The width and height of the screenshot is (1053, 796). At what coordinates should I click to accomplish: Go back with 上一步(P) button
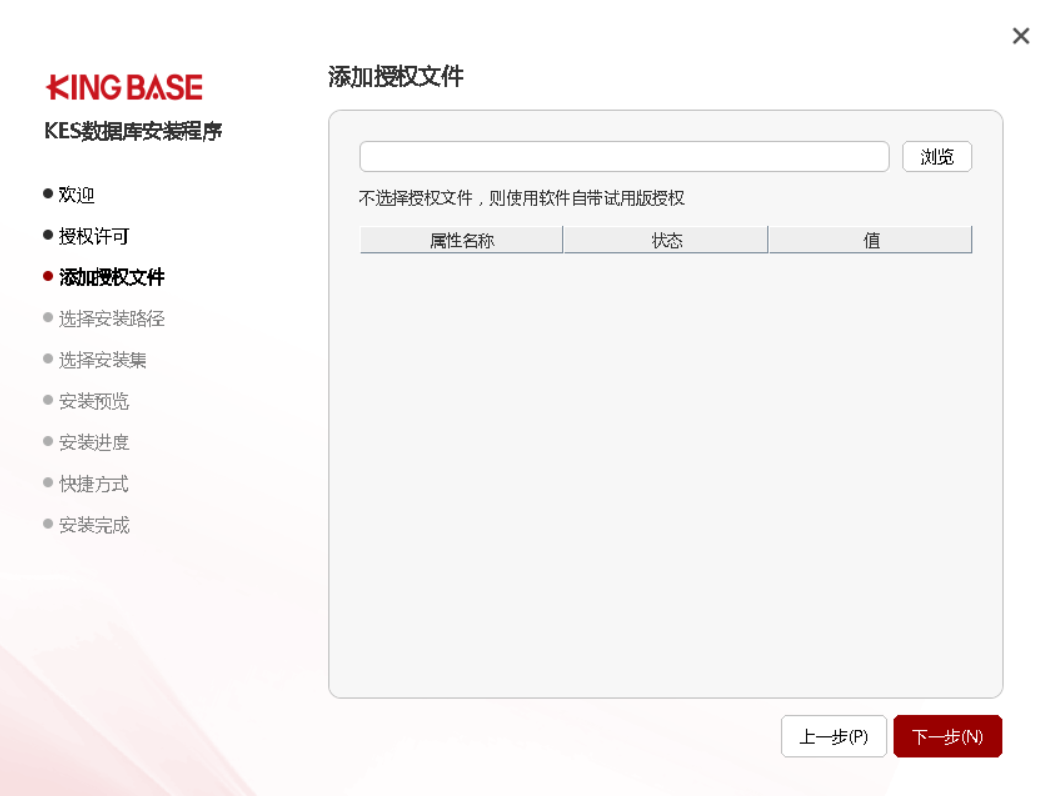pyautogui.click(x=833, y=737)
